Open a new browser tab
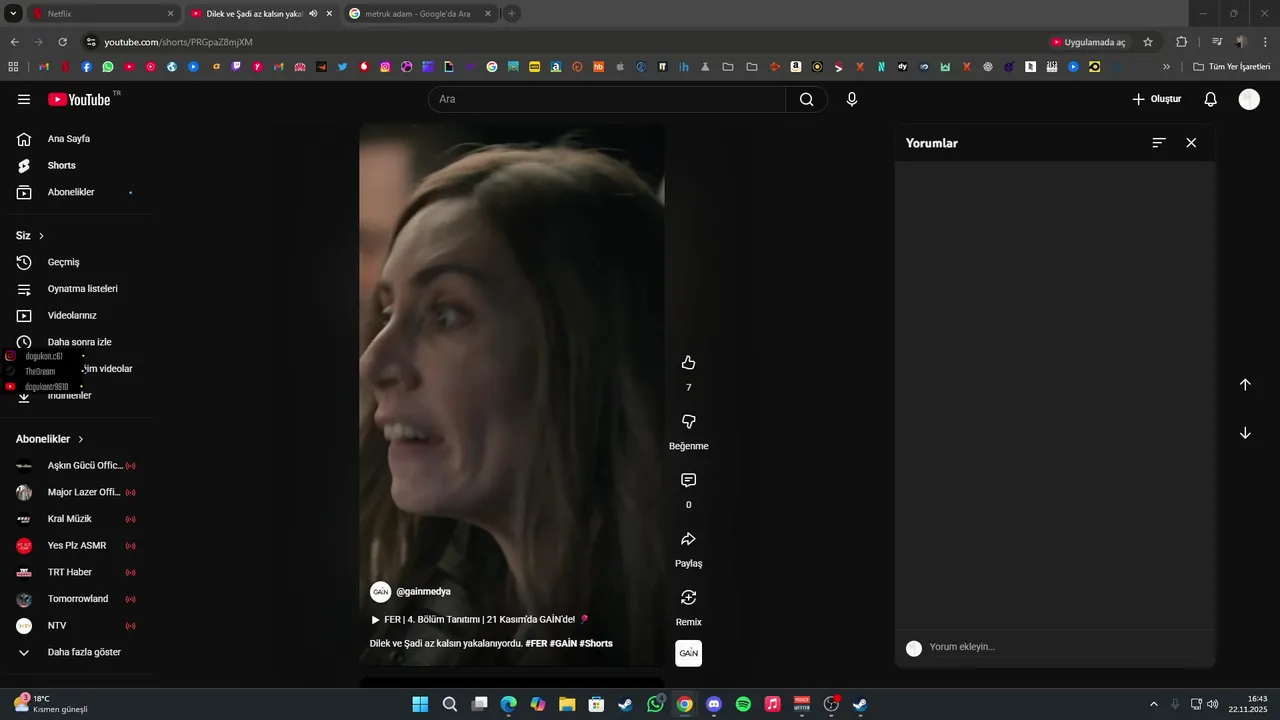Screen dimensions: 1280x720 (x=512, y=14)
